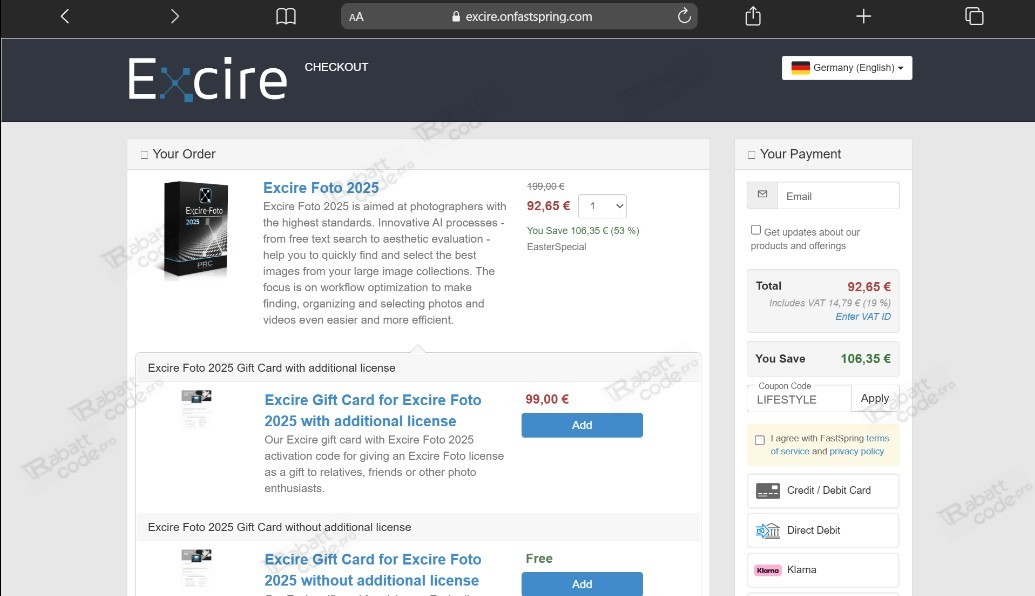Click the struck-through 199,00 € price
The image size is (1035, 596).
pyautogui.click(x=545, y=187)
